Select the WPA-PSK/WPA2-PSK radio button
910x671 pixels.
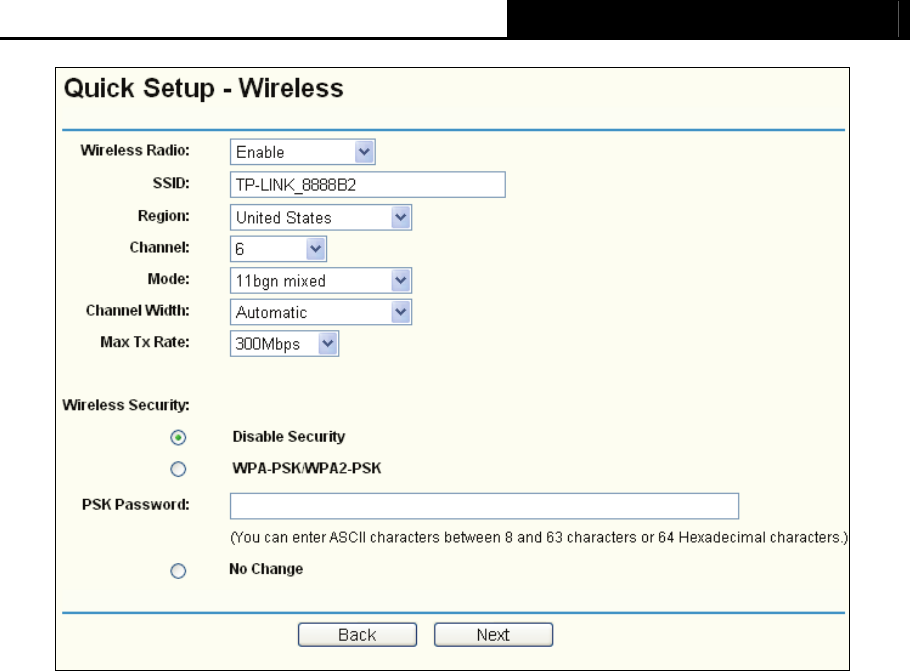click(178, 469)
